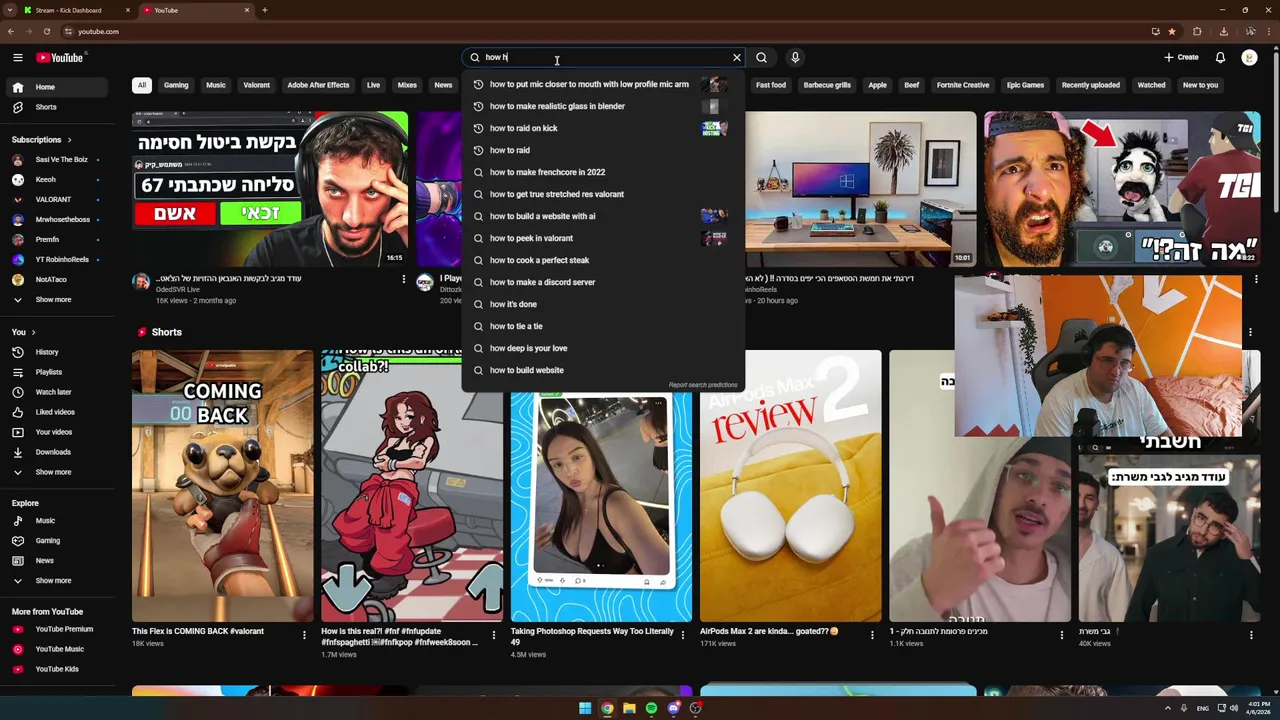Viewport: 1280px width, 720px height.
Task: Clear the search box with the X
Action: click(737, 57)
